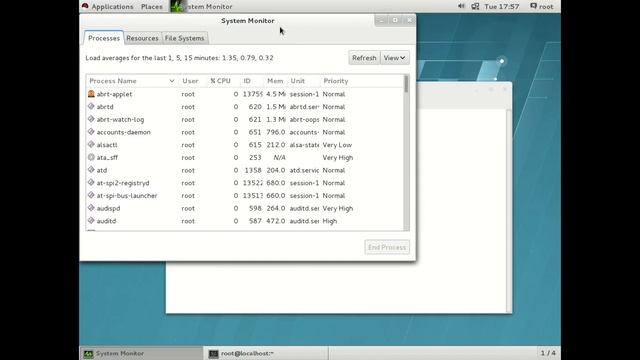
Task: Sort by Mem column header
Action: click(x=275, y=81)
